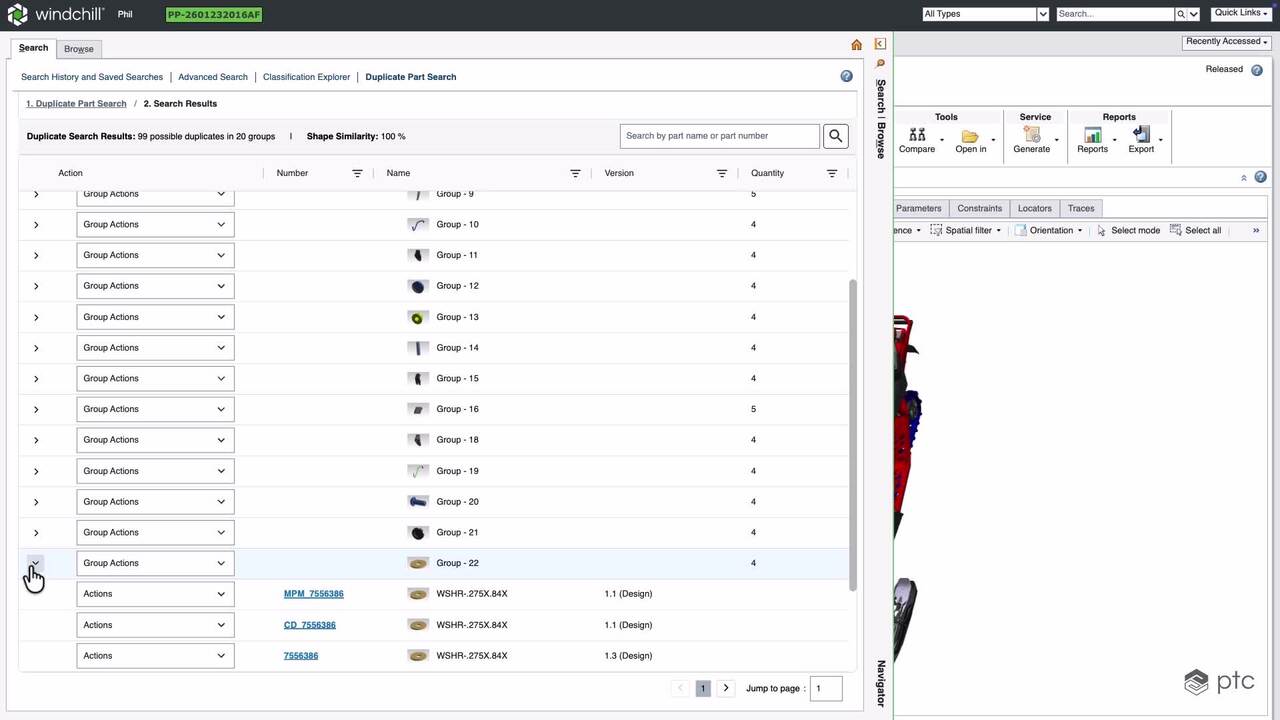
Task: Collapse the Search/Browse side panel
Action: (x=880, y=44)
